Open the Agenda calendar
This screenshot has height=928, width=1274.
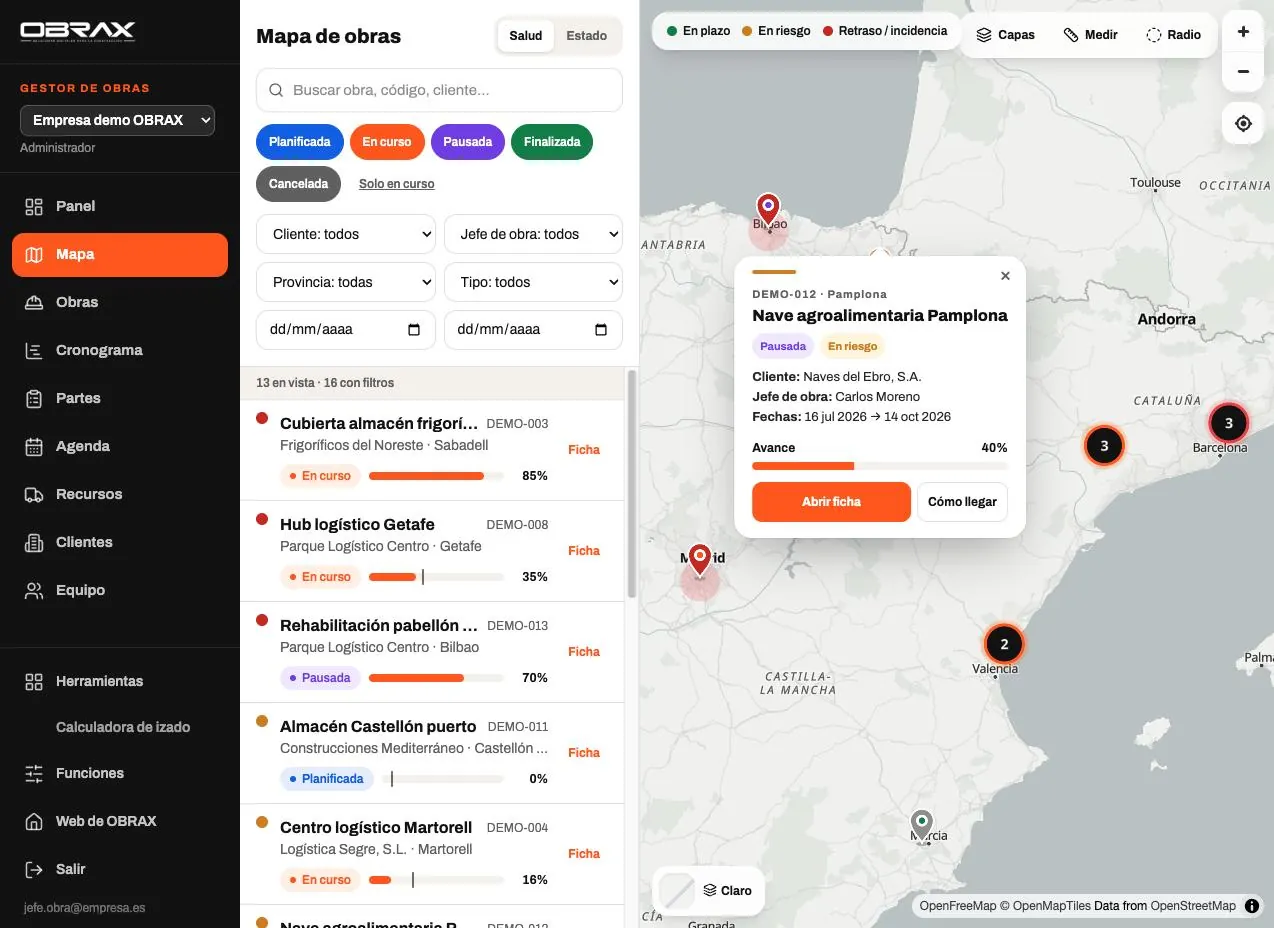120,446
